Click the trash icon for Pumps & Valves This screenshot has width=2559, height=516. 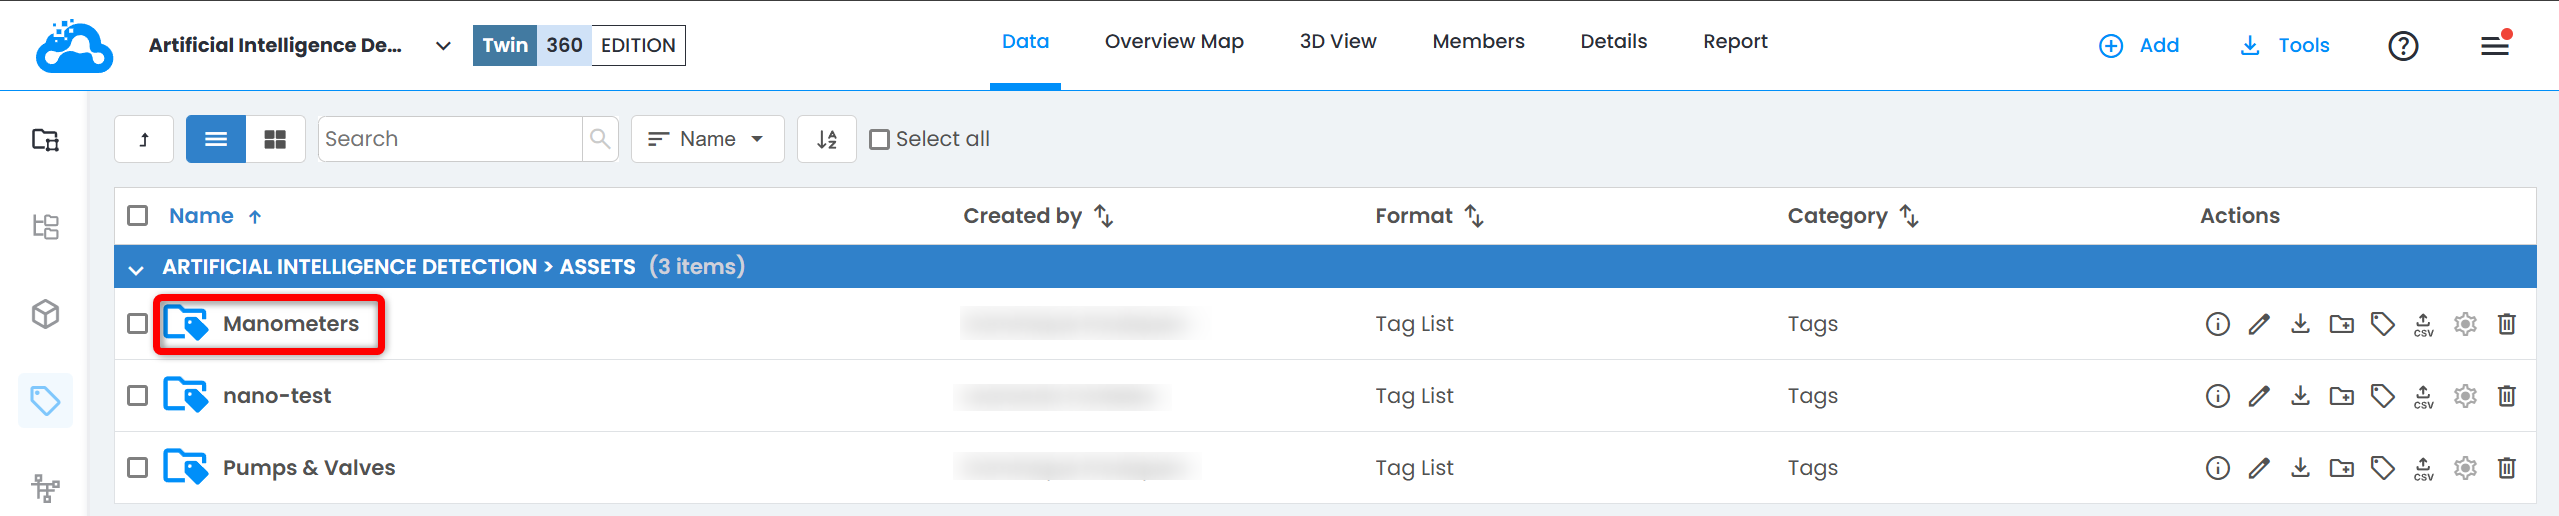coord(2506,468)
